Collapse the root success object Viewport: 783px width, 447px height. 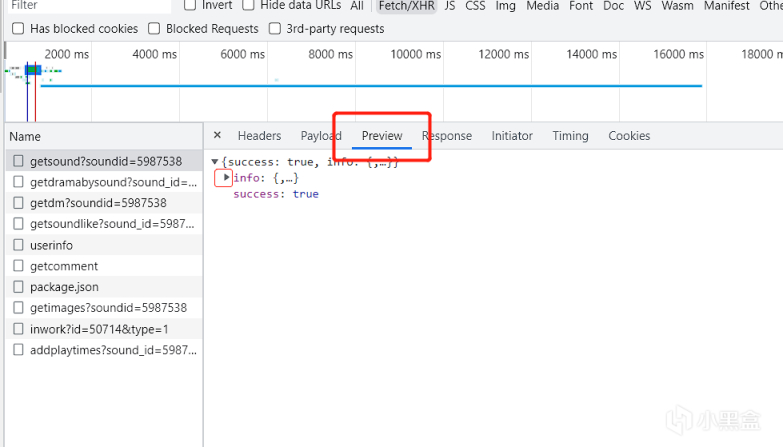point(215,161)
